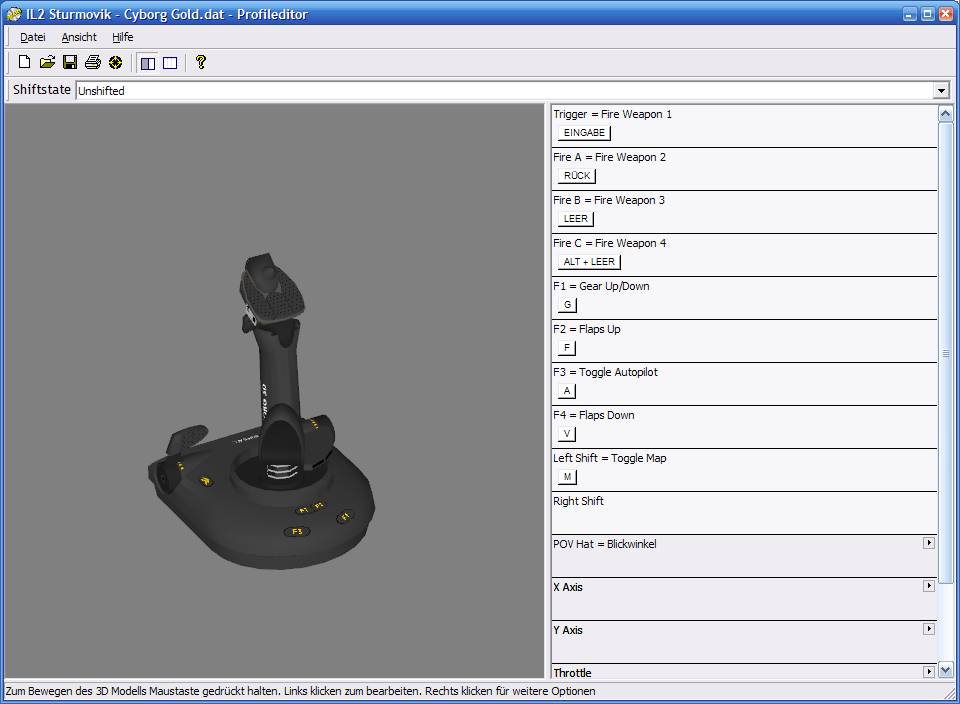Expand the Throttle row arrow

pyautogui.click(x=929, y=672)
